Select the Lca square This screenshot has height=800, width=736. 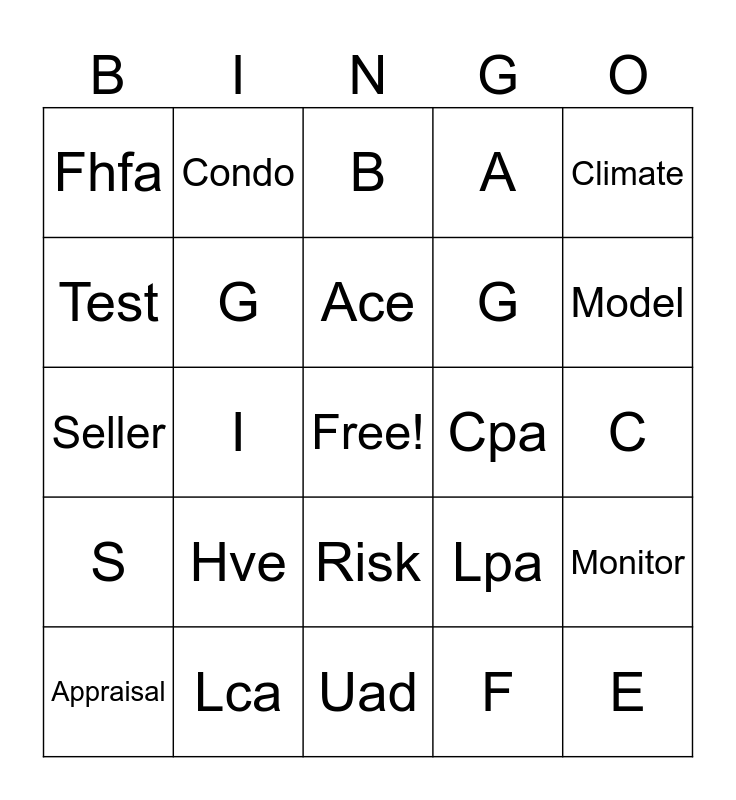(238, 692)
